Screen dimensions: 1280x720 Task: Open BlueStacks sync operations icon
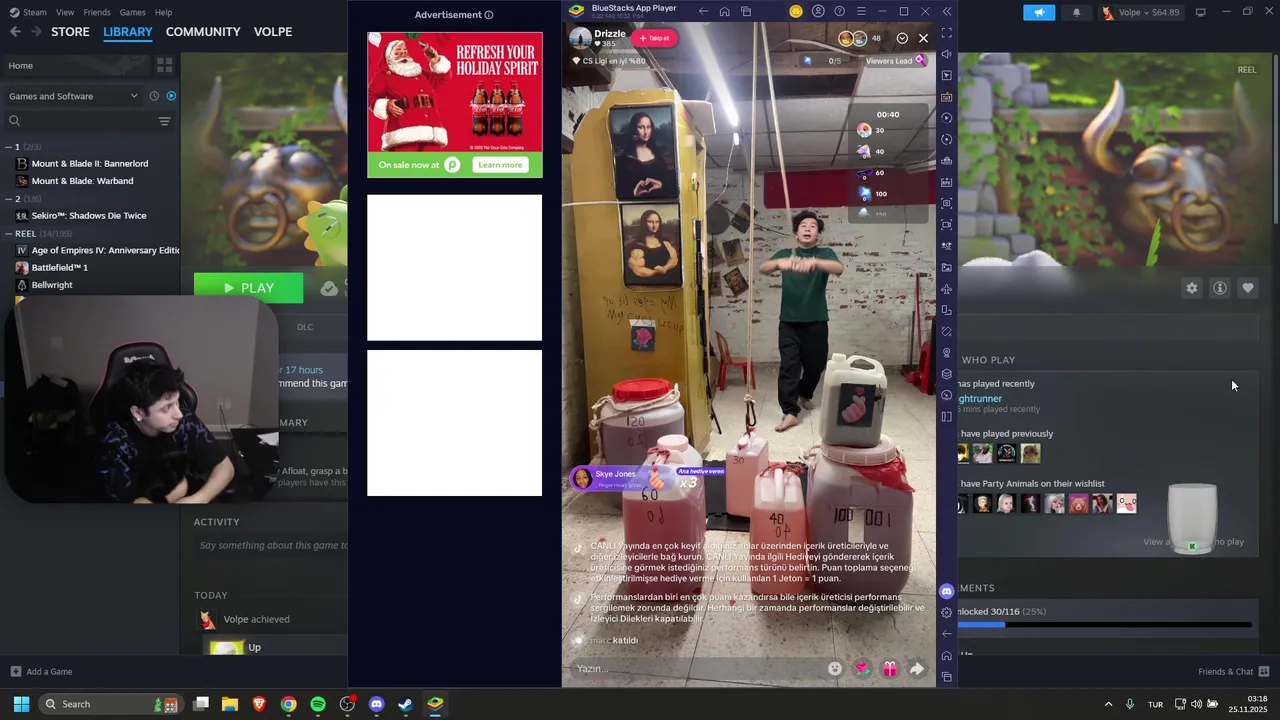947,140
